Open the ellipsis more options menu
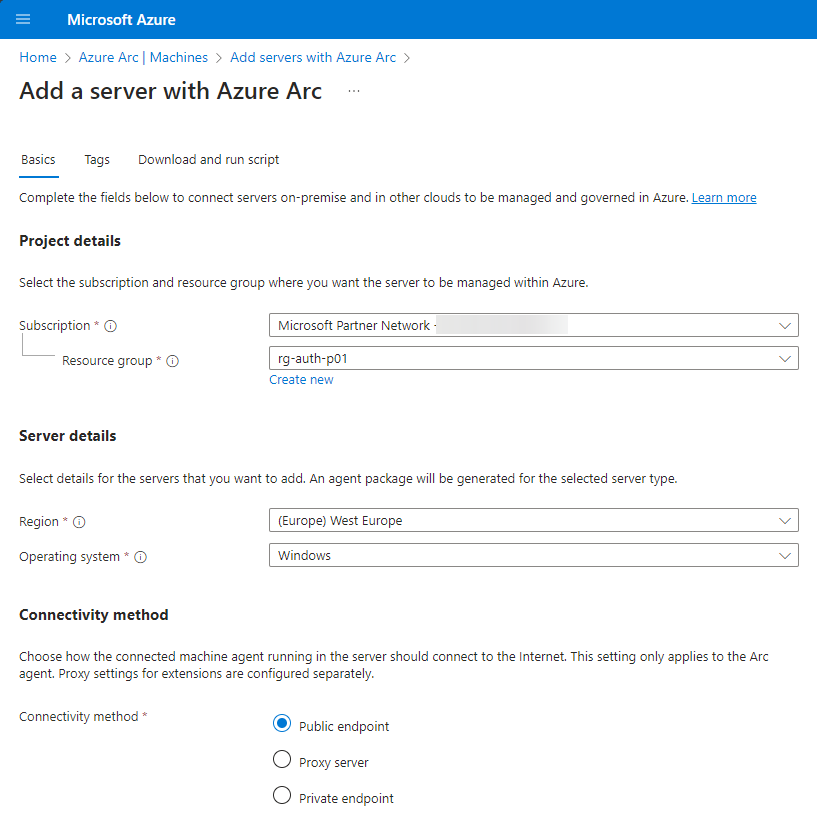817x834 pixels. pyautogui.click(x=354, y=91)
